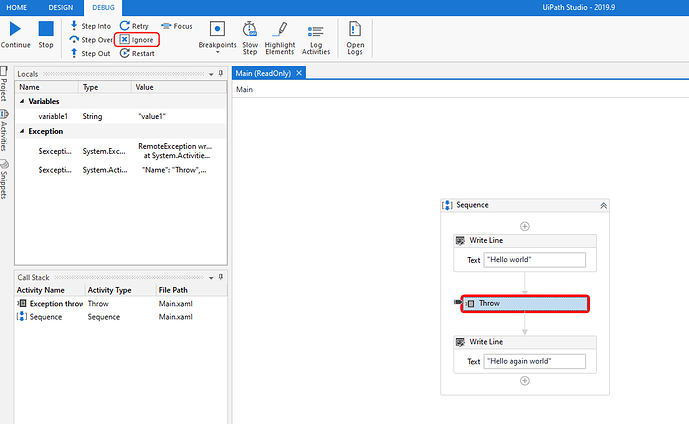Click the "Hello again world" text field

click(x=534, y=361)
